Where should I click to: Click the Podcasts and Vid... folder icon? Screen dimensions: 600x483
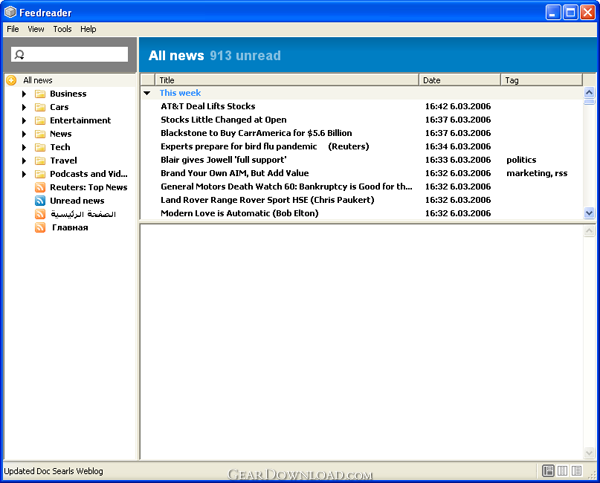click(x=40, y=174)
